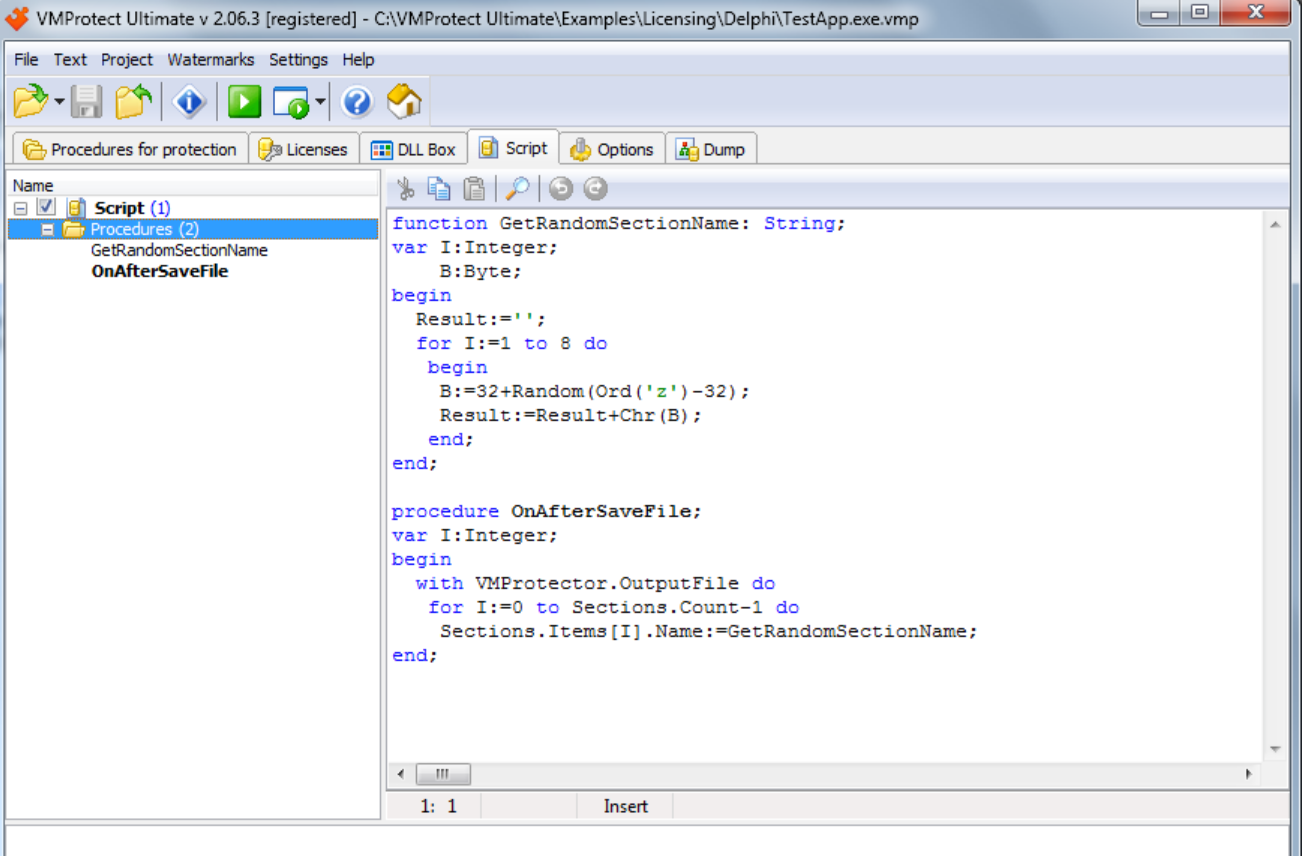Select OnAfterSaveFile procedure in the tree
This screenshot has height=856, width=1302.
click(159, 272)
